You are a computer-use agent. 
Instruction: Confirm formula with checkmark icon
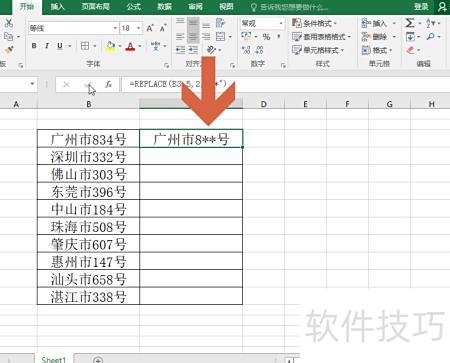[x=88, y=85]
